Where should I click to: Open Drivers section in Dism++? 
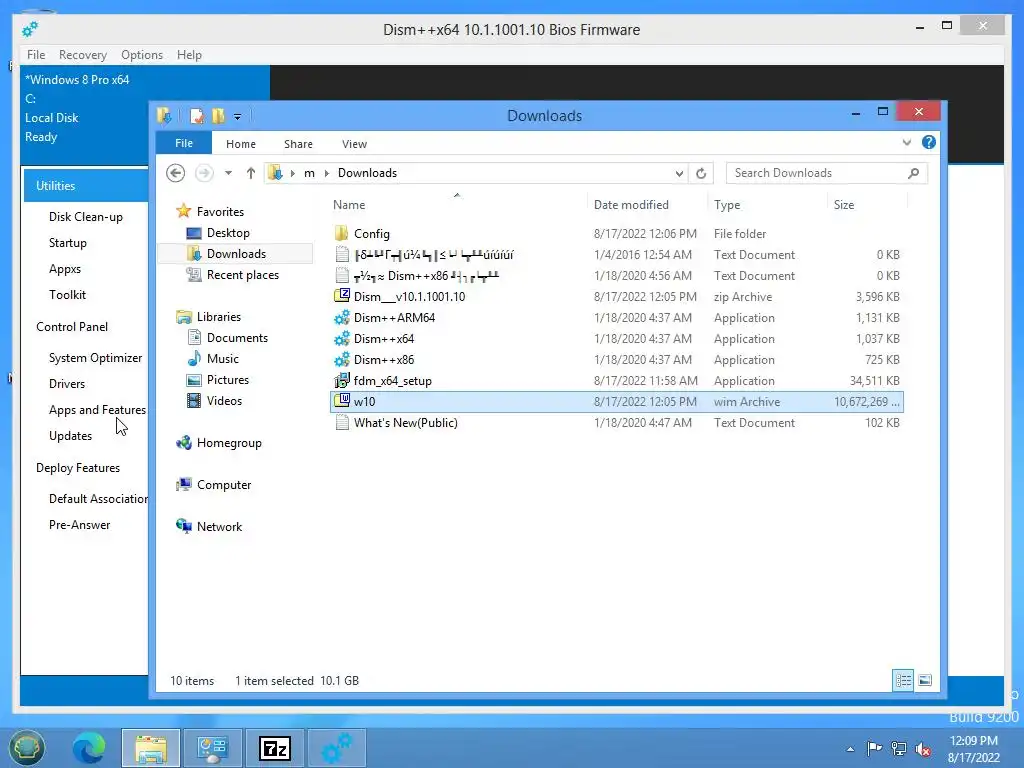(67, 384)
